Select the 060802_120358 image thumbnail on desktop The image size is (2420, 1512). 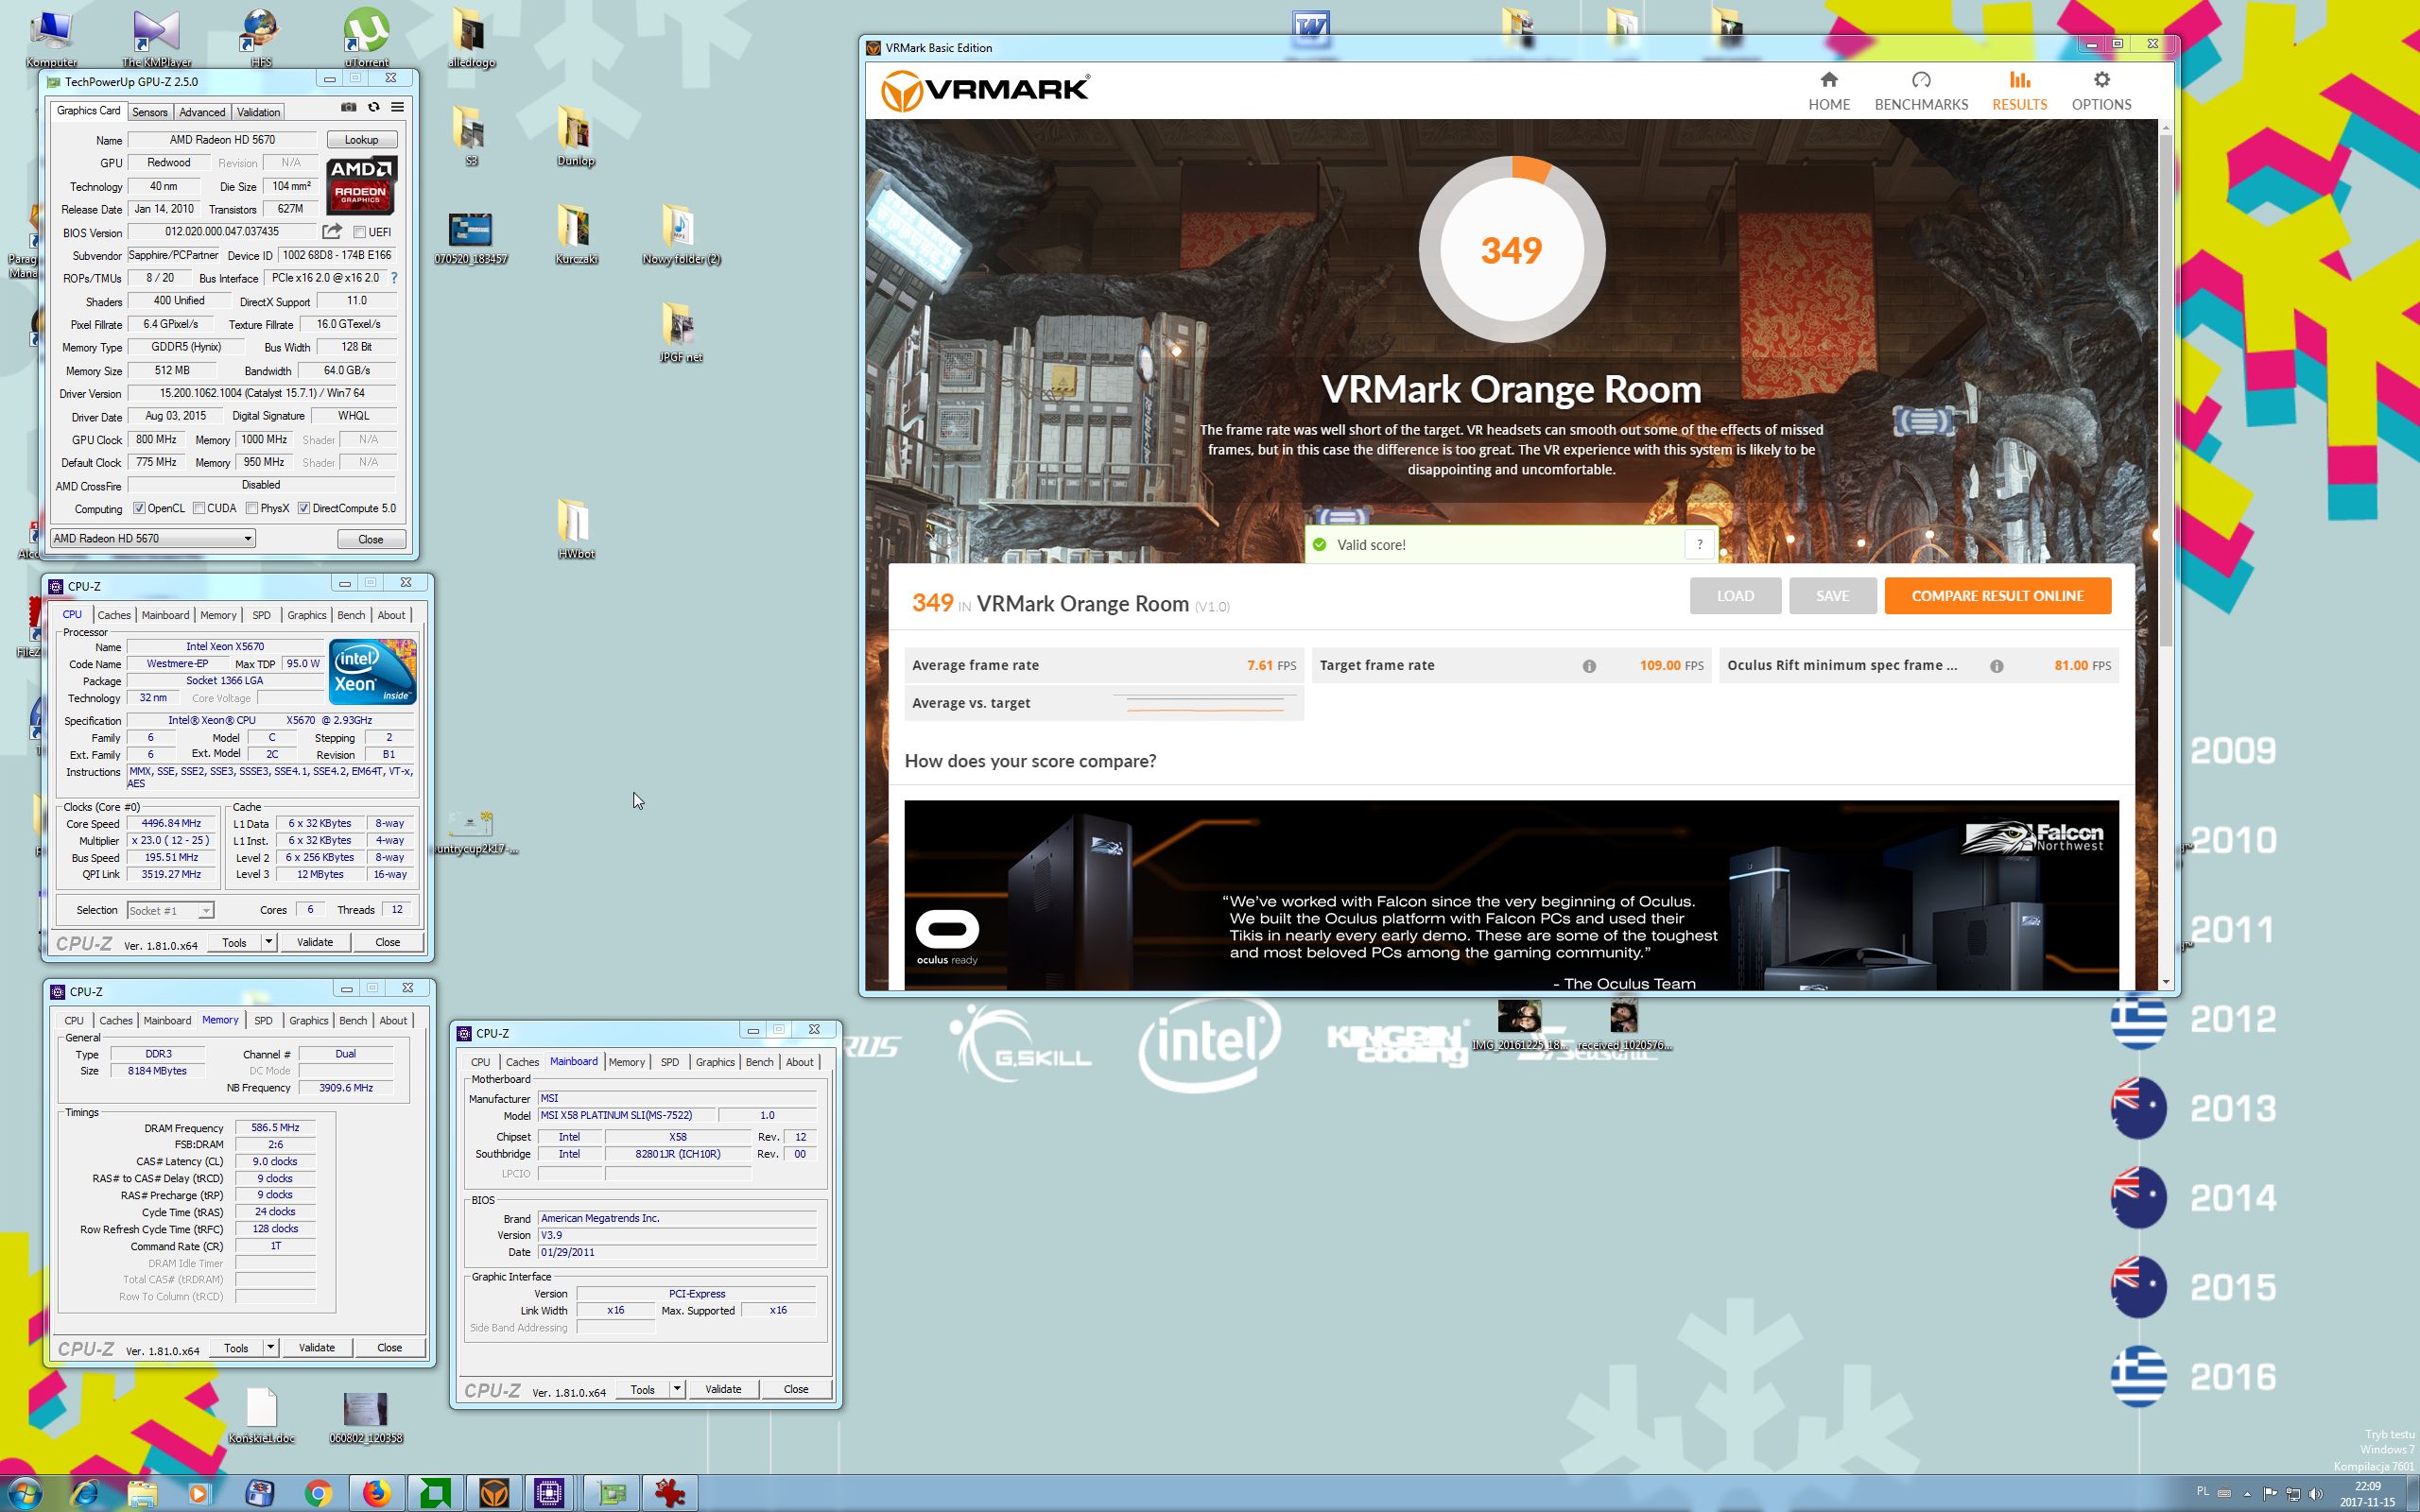tap(366, 1415)
